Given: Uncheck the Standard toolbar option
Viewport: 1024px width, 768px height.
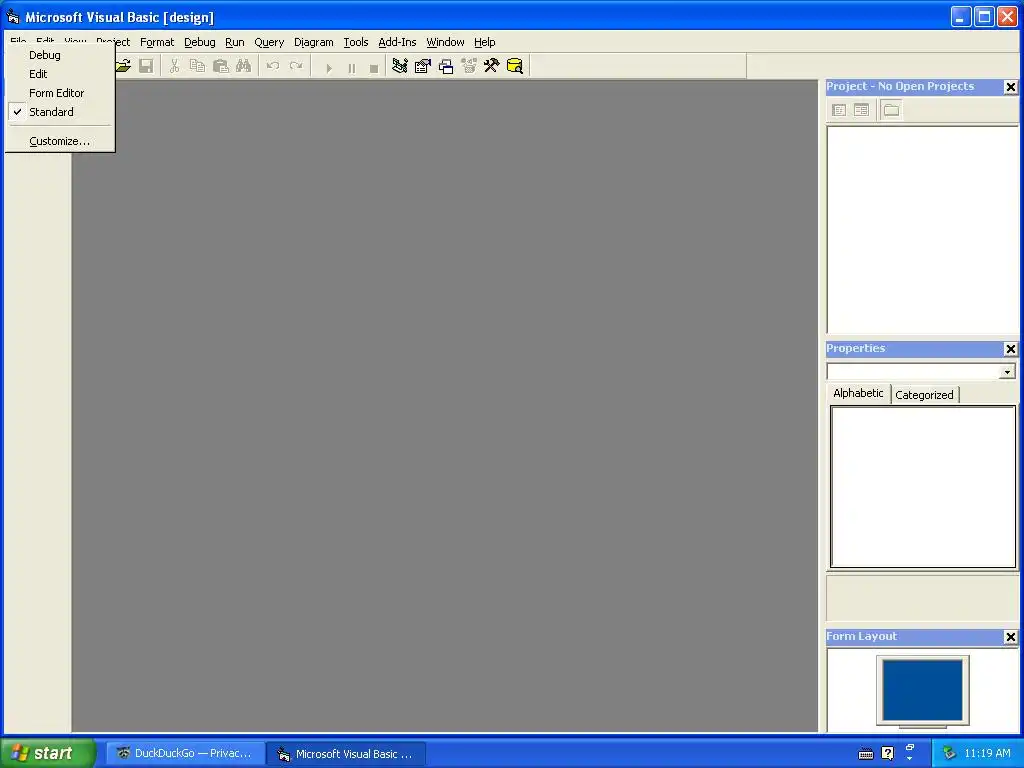Looking at the screenshot, I should tap(61, 112).
